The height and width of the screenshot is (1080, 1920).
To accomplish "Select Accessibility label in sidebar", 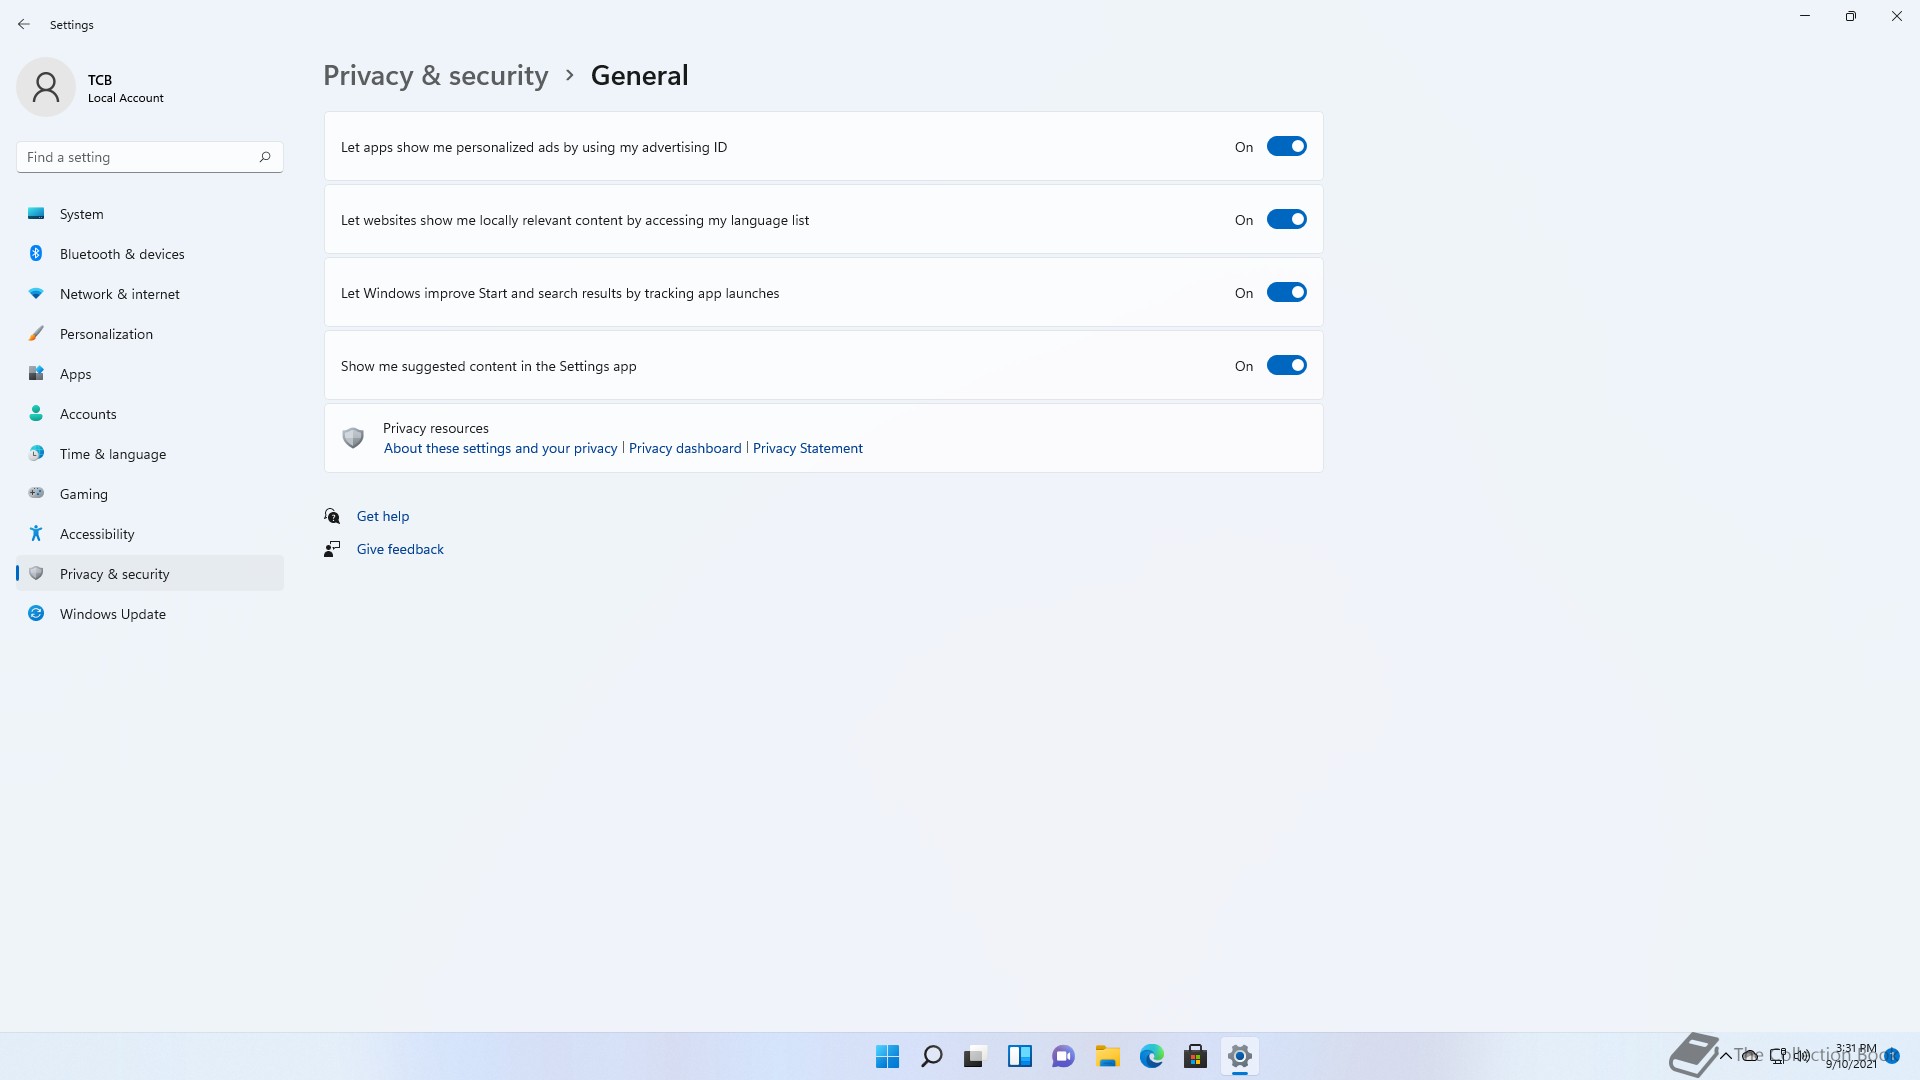I will pos(97,534).
